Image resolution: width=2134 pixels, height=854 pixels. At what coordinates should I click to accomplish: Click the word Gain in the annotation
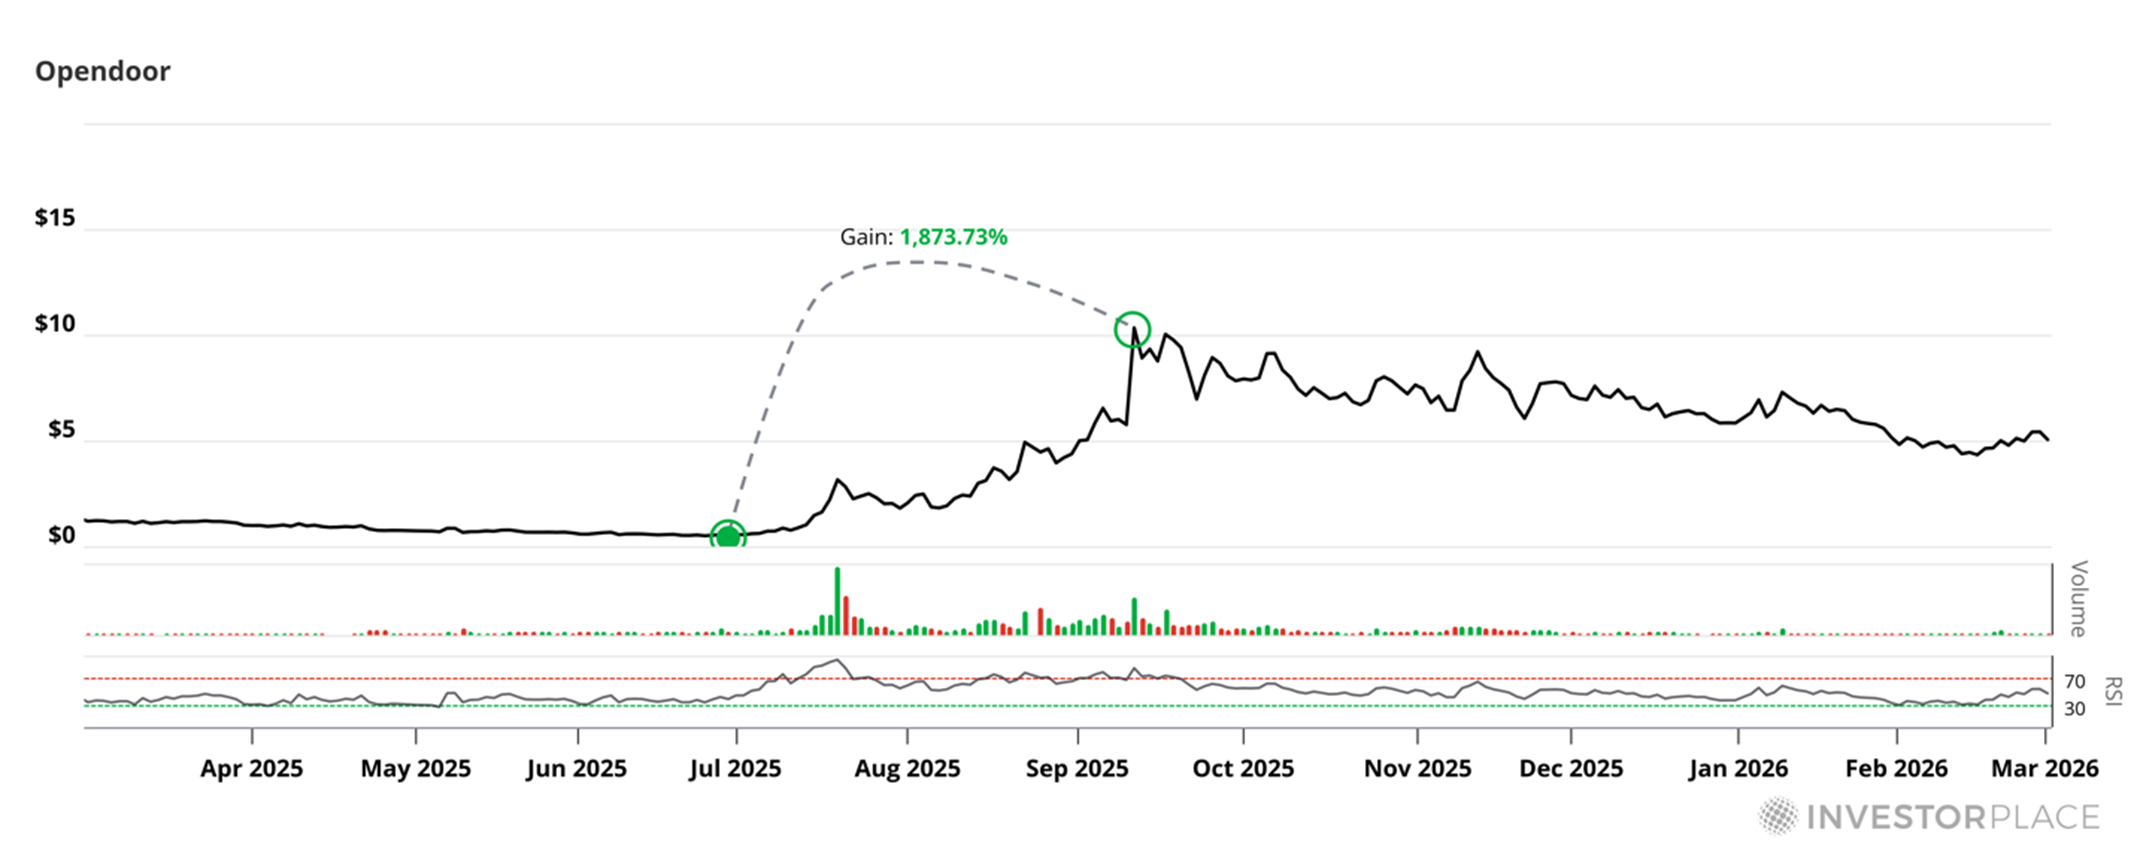(x=865, y=237)
